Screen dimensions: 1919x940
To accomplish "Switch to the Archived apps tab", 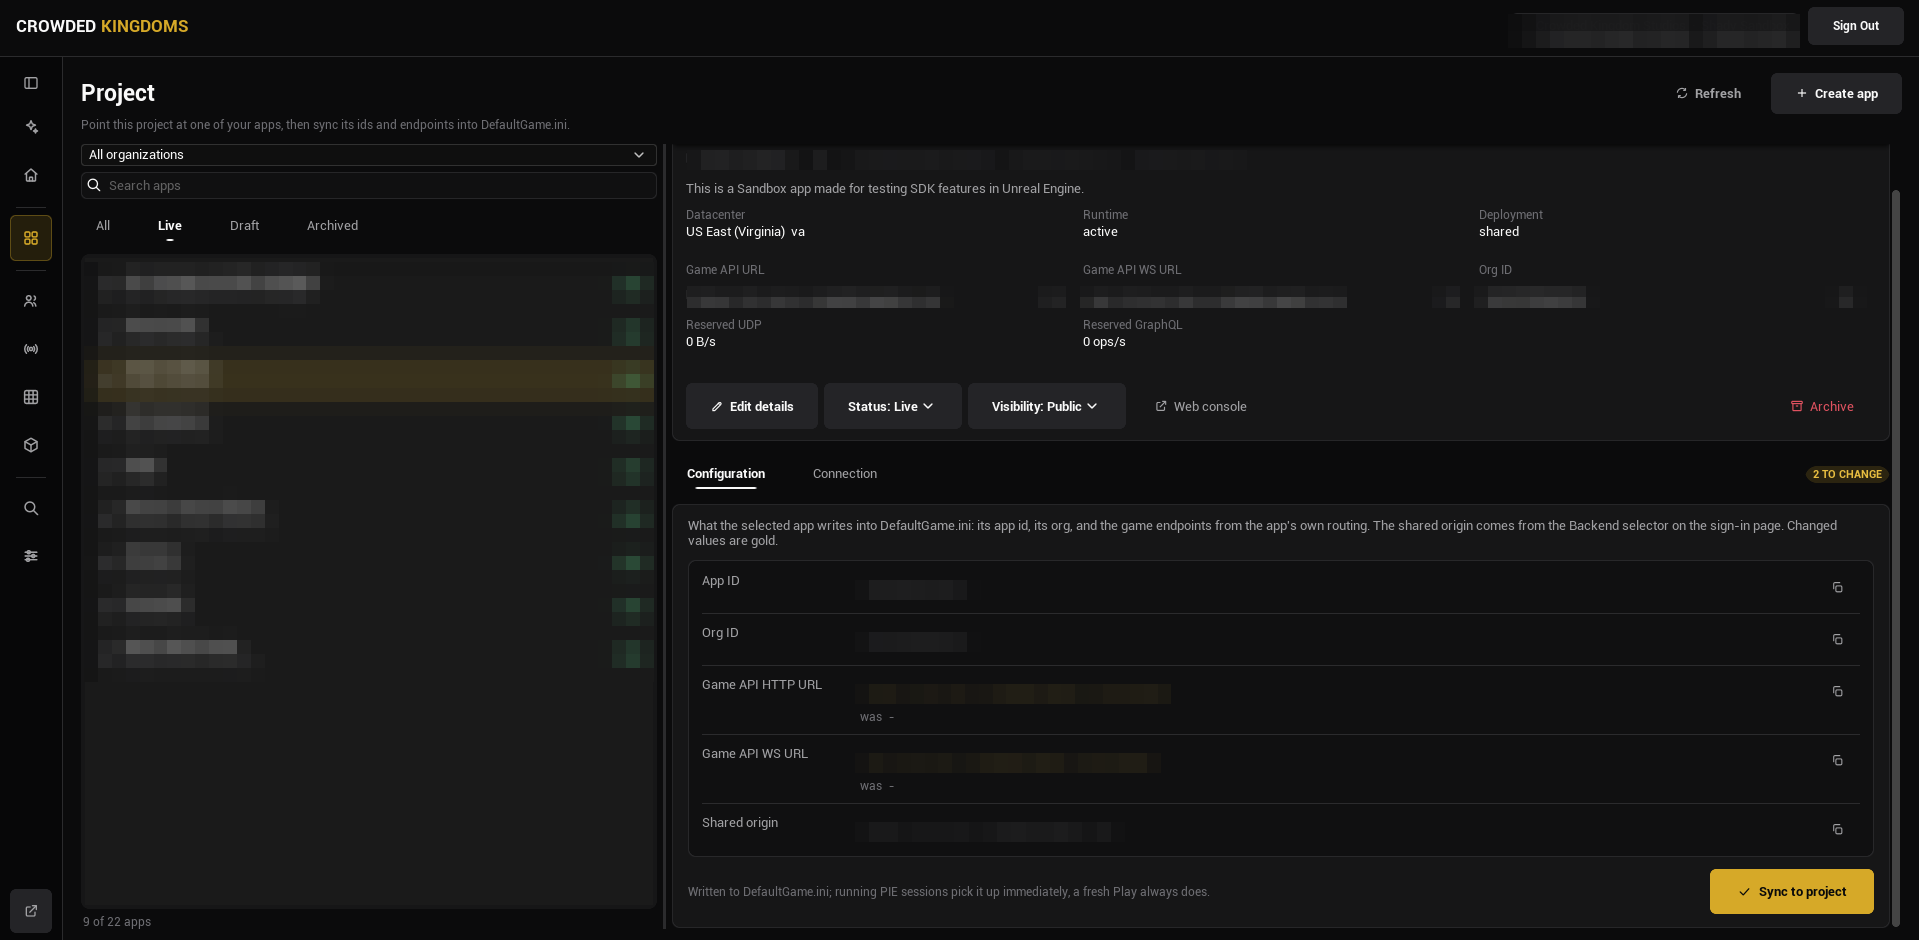I will coord(332,226).
